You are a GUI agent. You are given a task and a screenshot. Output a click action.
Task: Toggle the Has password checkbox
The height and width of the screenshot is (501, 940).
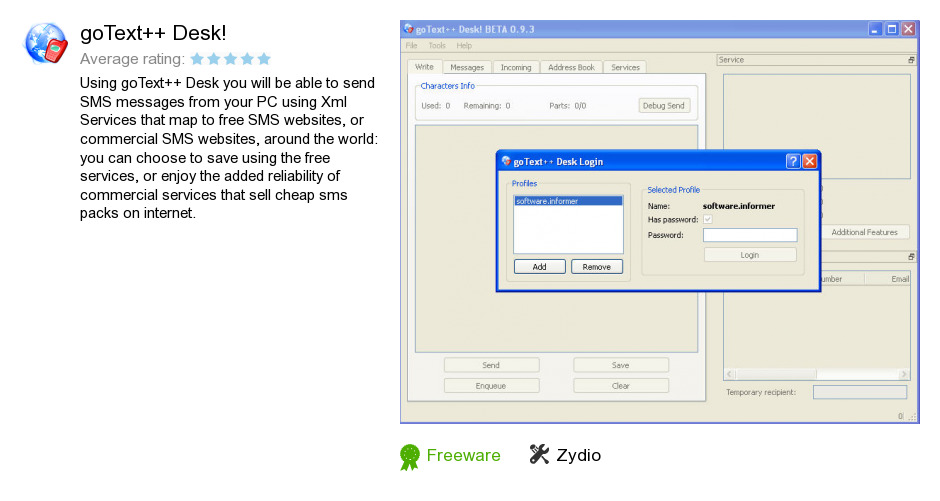707,219
